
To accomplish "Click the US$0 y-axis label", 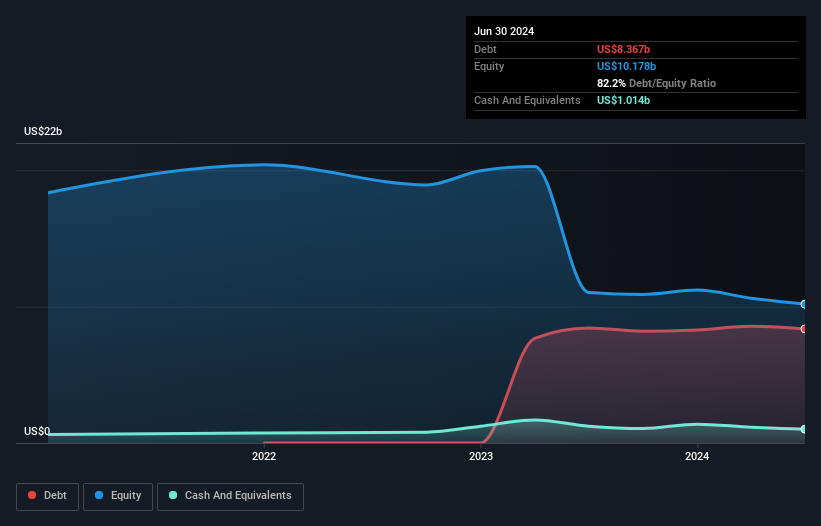I will click(x=37, y=431).
